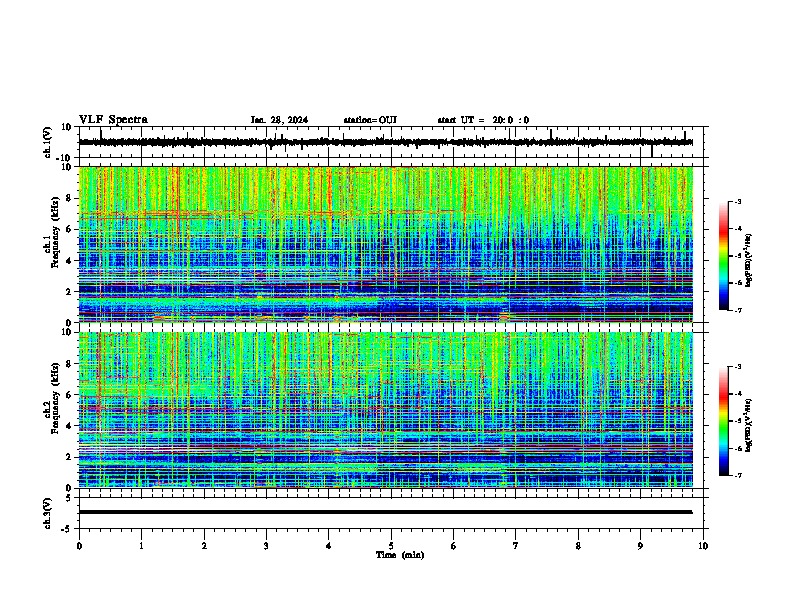792x612 pixels.
Task: Click the "-10" tick on ch.1(V) axis
Action: point(65,158)
